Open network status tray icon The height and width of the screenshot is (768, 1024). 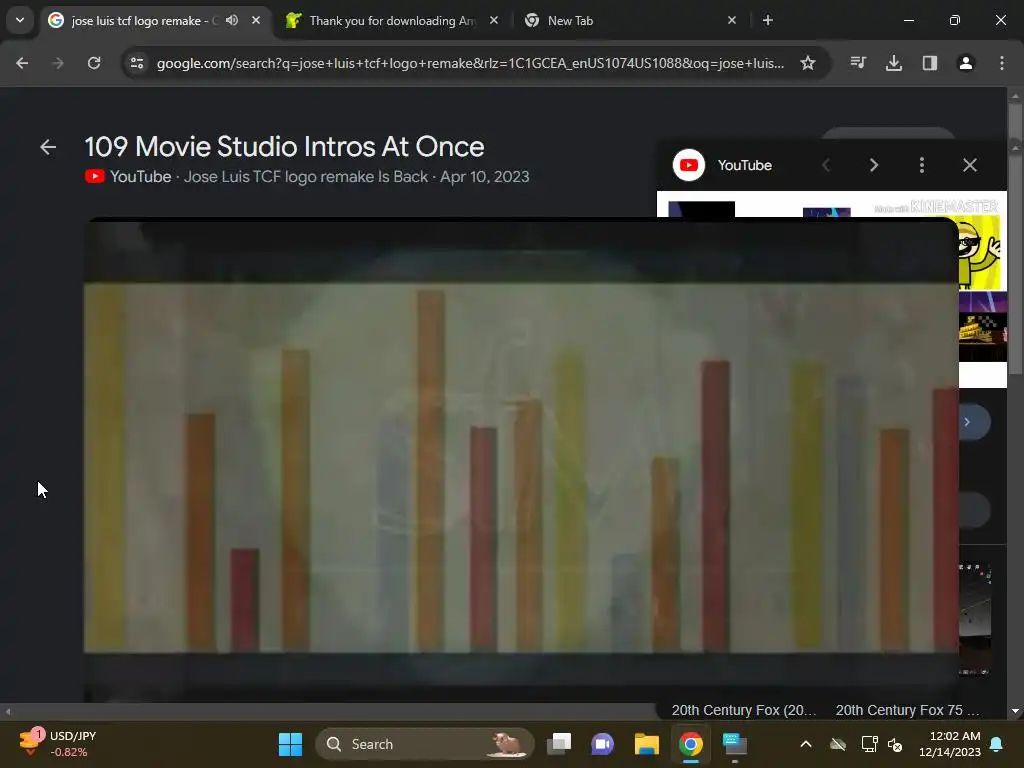tap(869, 744)
